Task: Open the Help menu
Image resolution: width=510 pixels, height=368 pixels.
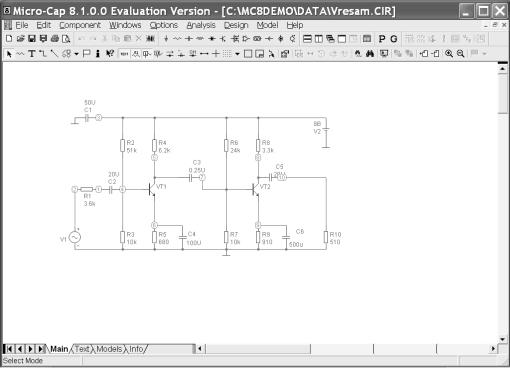Action: 295,25
